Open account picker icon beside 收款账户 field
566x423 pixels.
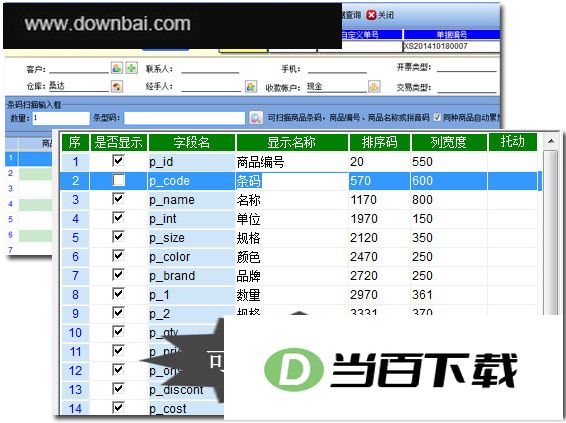point(374,86)
